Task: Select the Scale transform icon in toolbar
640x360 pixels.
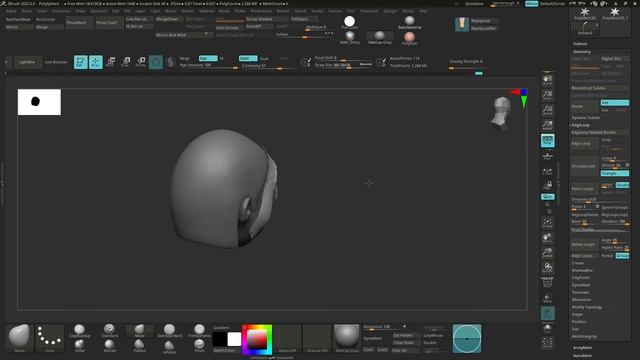Action: click(x=125, y=62)
